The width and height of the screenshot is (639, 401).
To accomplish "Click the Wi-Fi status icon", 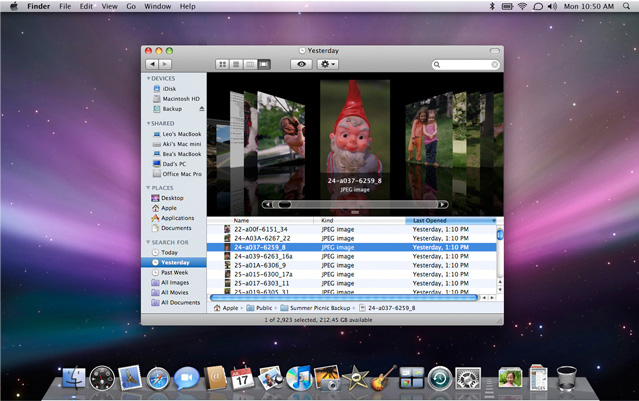I will point(522,6).
